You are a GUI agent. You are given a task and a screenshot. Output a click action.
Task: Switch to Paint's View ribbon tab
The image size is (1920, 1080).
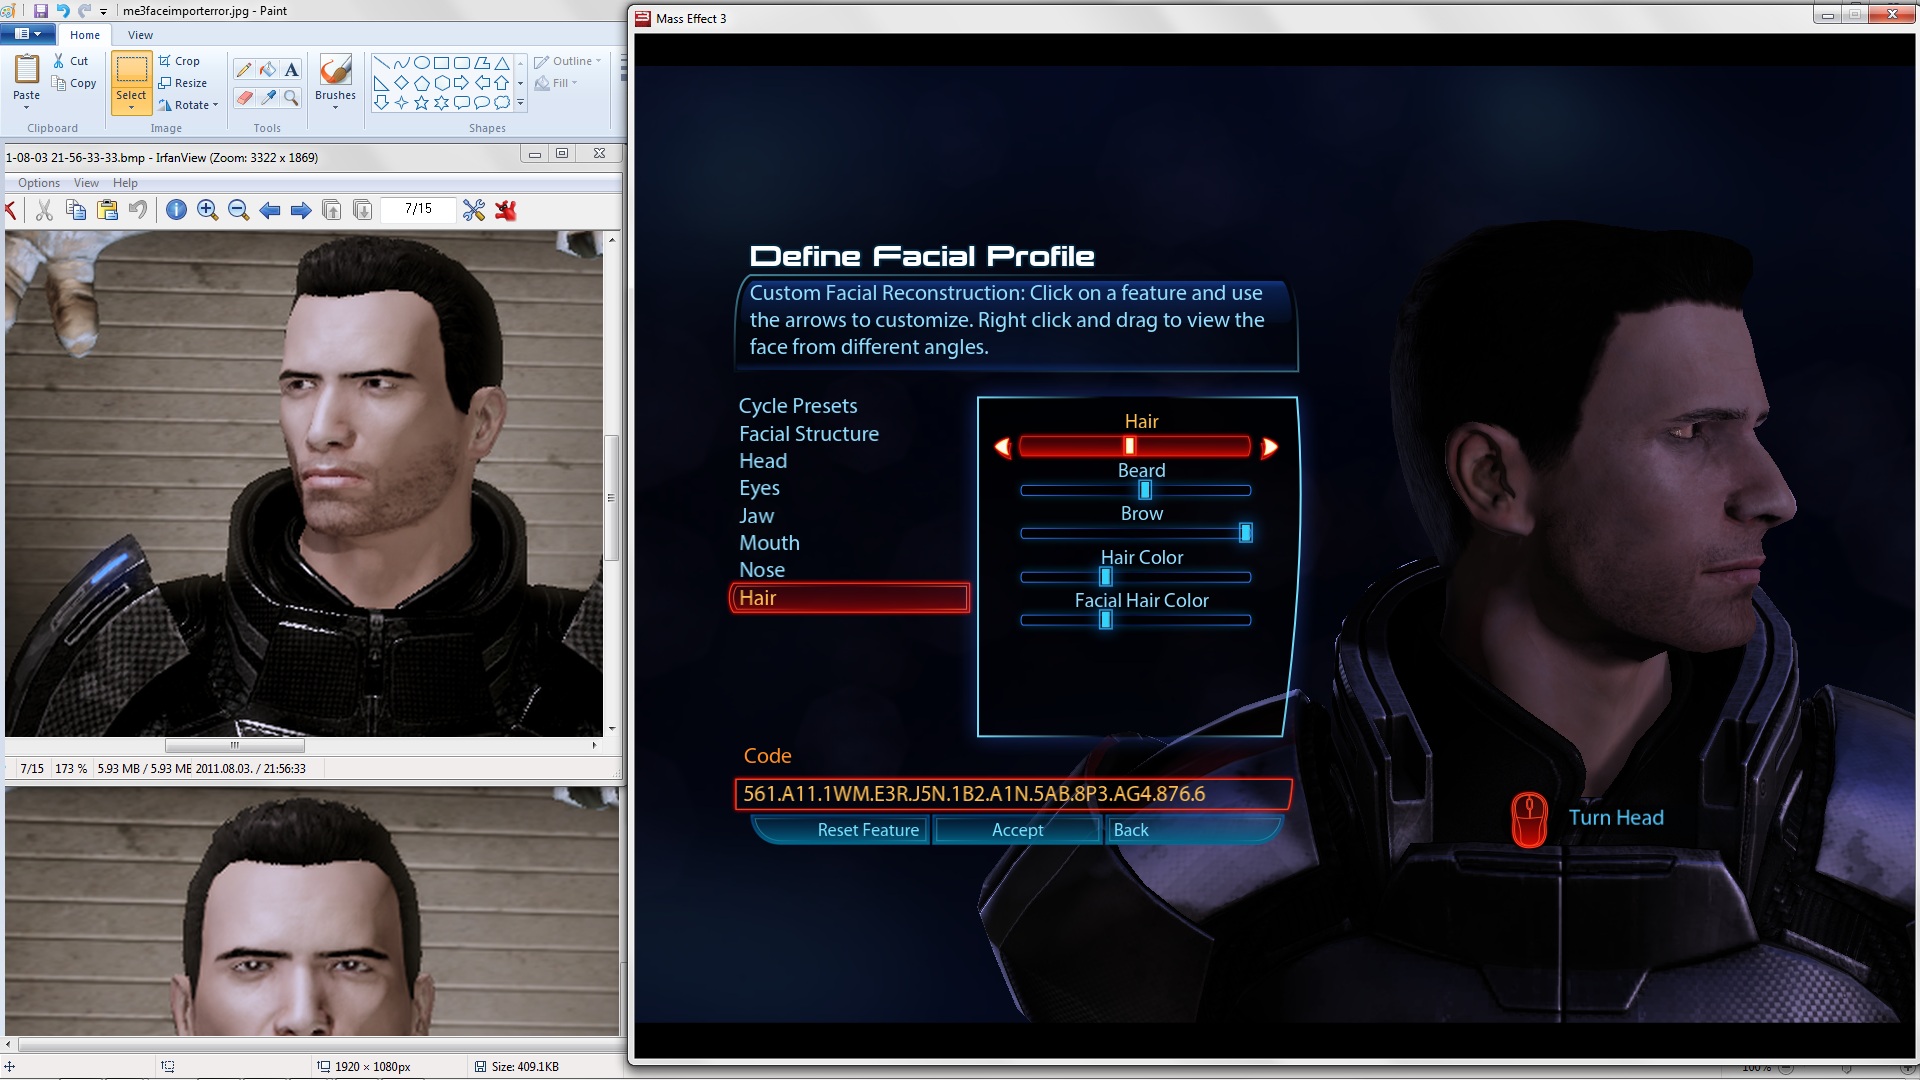point(140,35)
